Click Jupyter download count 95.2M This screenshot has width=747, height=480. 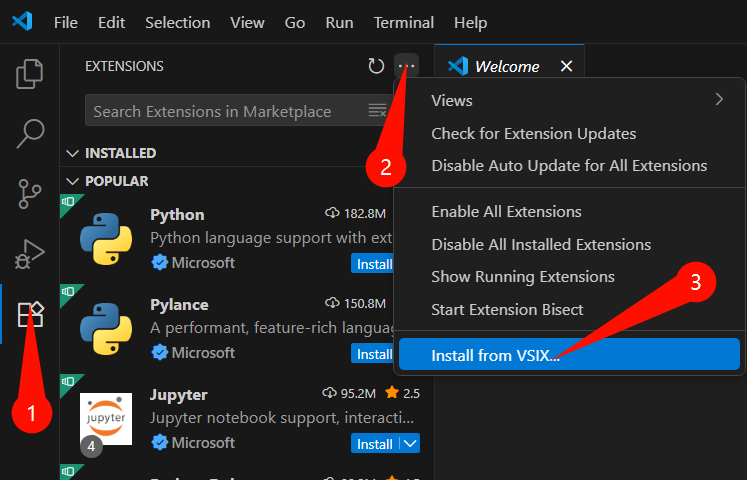349,393
